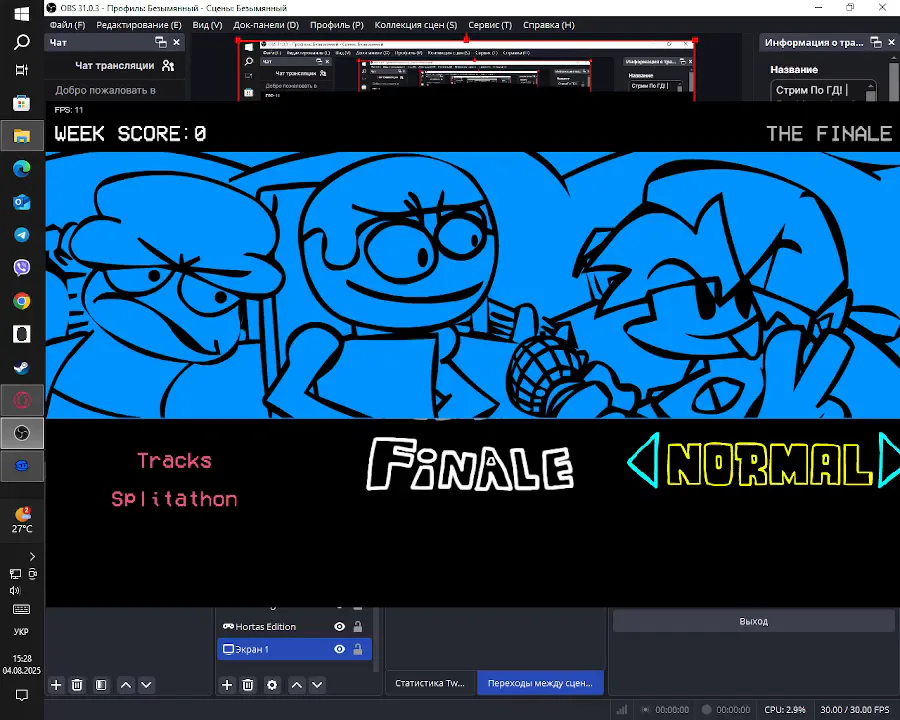Expand hidden system tray icons chevron
This screenshot has width=900, height=720.
pyautogui.click(x=32, y=556)
